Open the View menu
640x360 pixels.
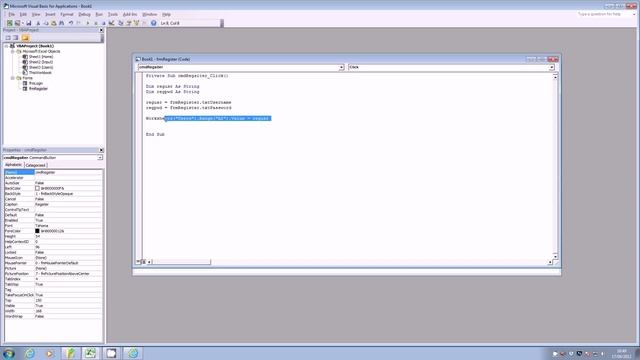click(x=36, y=14)
